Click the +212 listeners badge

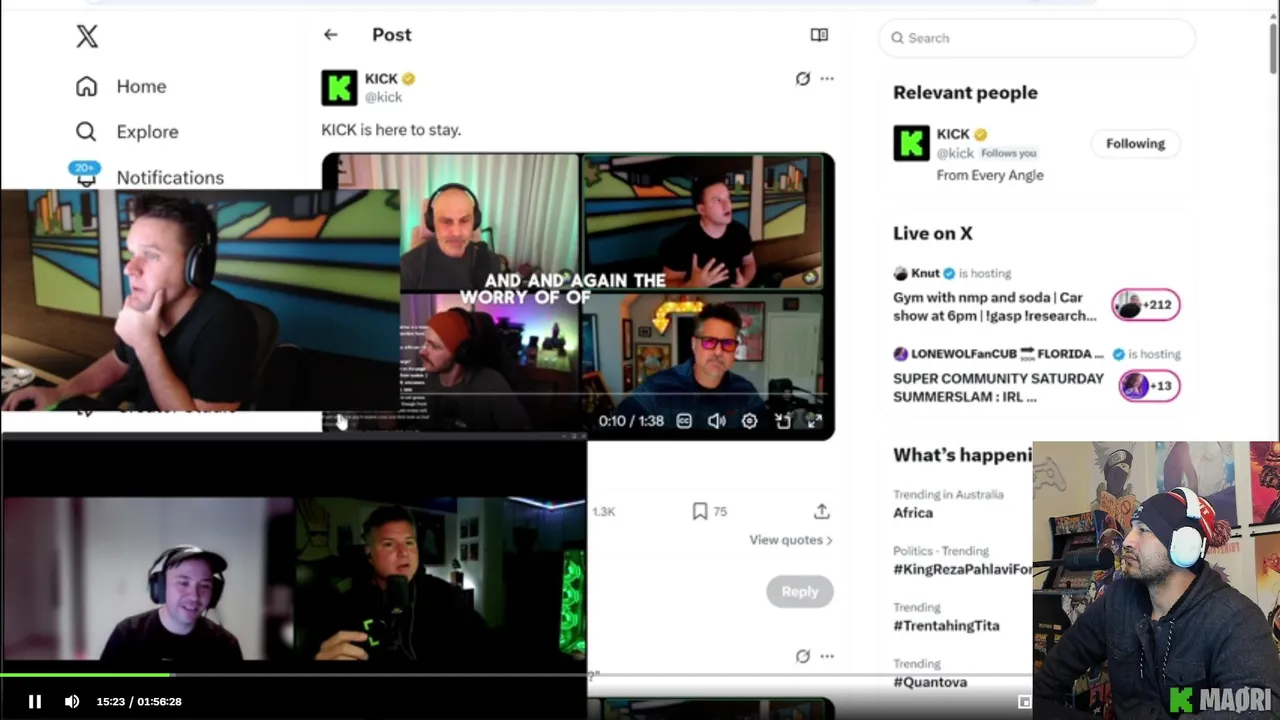click(1146, 304)
